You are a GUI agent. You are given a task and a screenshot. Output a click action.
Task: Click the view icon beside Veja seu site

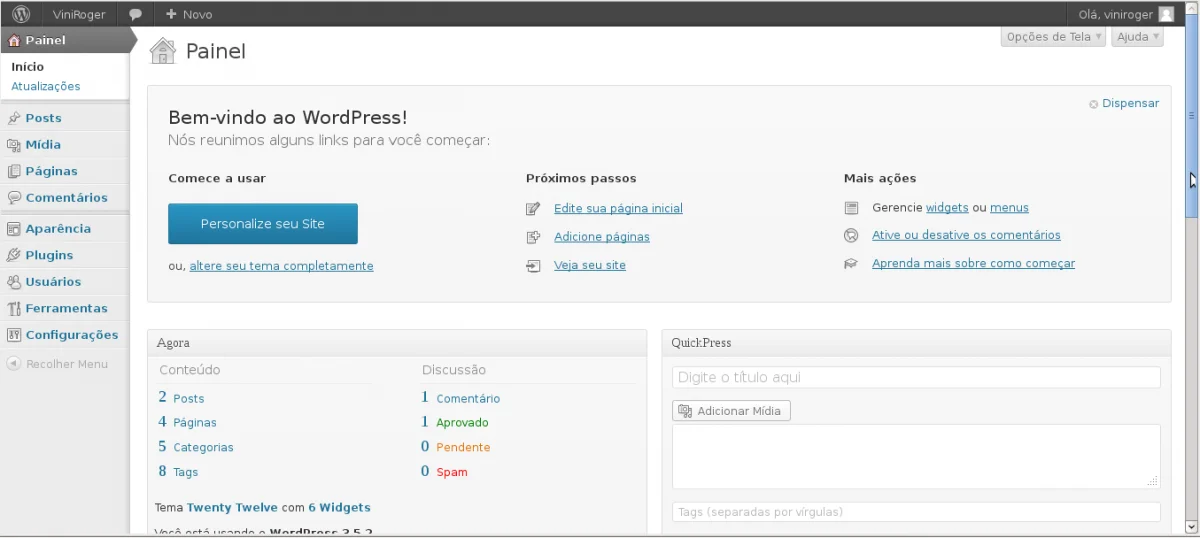[x=533, y=266]
